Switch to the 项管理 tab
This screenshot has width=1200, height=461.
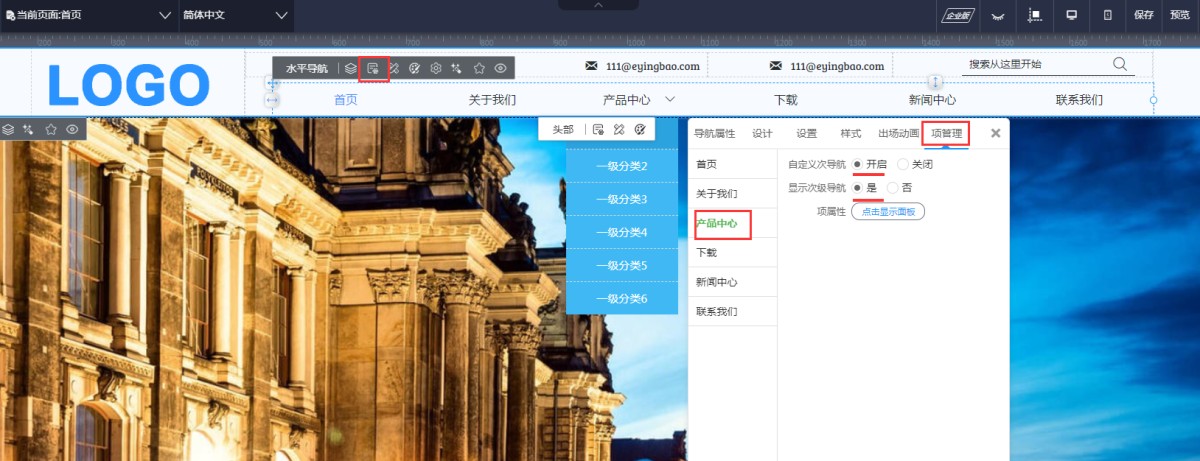coord(946,133)
